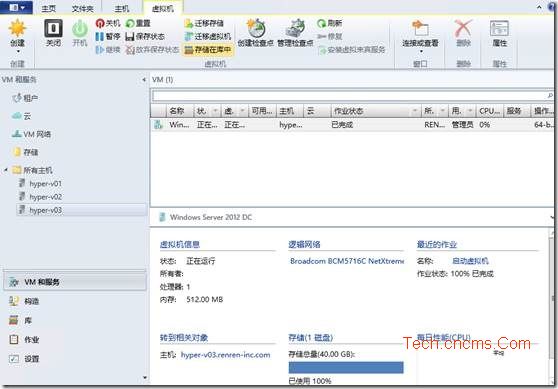Open the VM 和服务 workspace
Image resolution: width=558 pixels, height=389 pixels.
coord(75,282)
